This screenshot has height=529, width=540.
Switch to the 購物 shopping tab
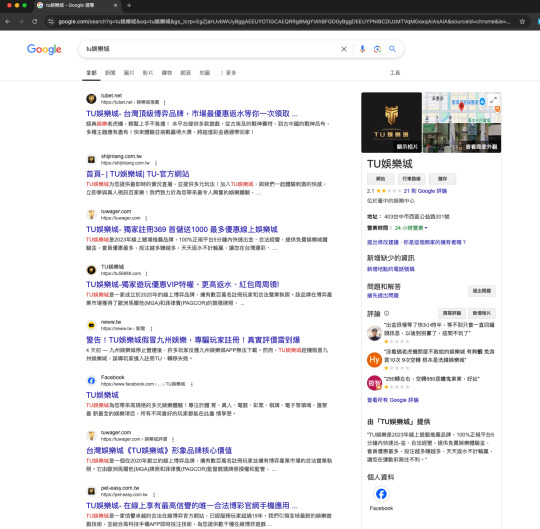(x=167, y=73)
